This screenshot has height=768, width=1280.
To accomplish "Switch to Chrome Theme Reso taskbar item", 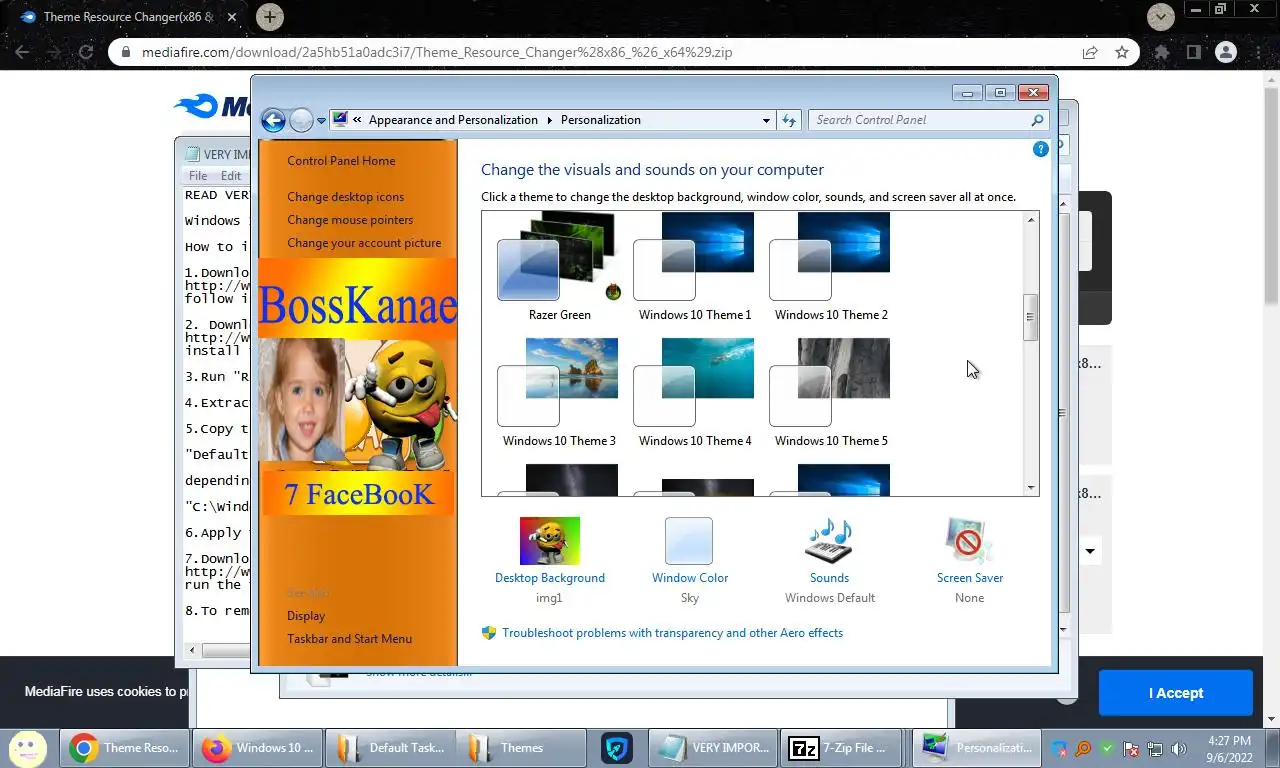I will pyautogui.click(x=126, y=747).
